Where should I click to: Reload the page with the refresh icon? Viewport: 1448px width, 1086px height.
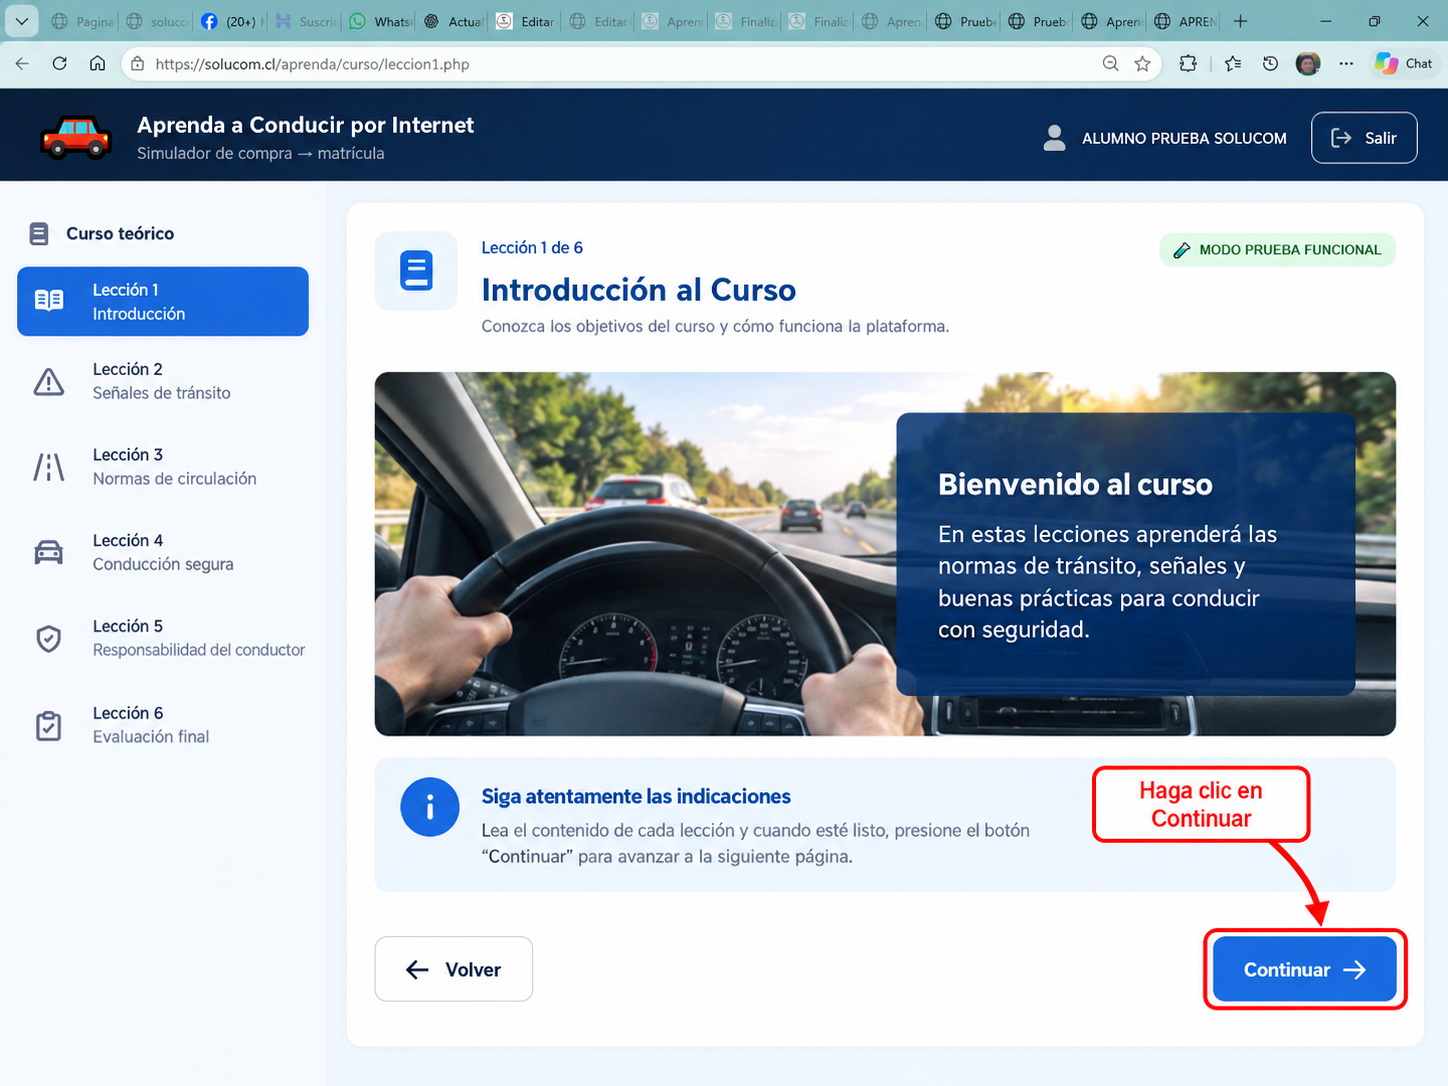point(60,63)
